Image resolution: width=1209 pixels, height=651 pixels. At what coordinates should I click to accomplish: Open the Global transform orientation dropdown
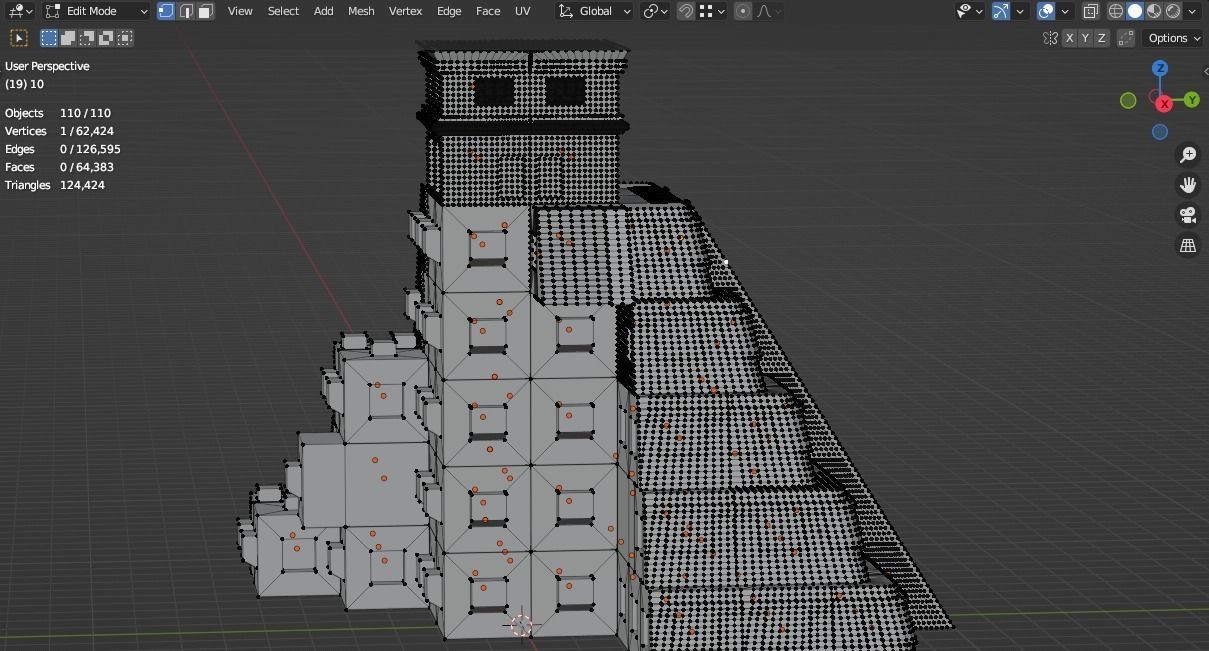point(595,11)
